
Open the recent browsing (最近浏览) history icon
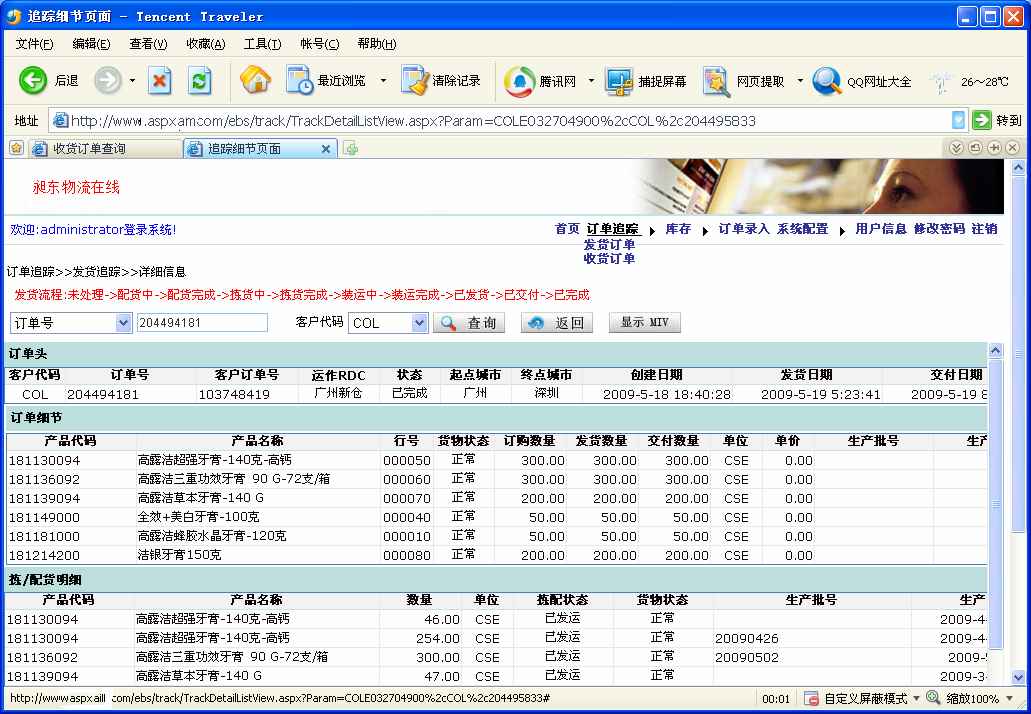tap(300, 81)
